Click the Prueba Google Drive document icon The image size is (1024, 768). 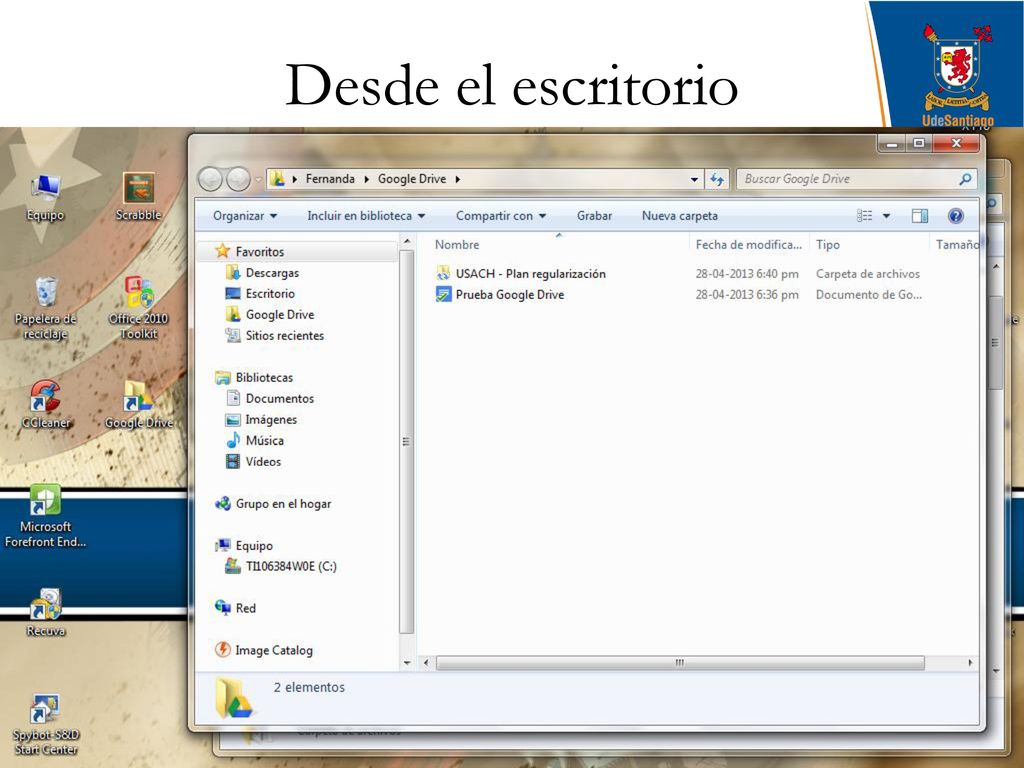(443, 295)
